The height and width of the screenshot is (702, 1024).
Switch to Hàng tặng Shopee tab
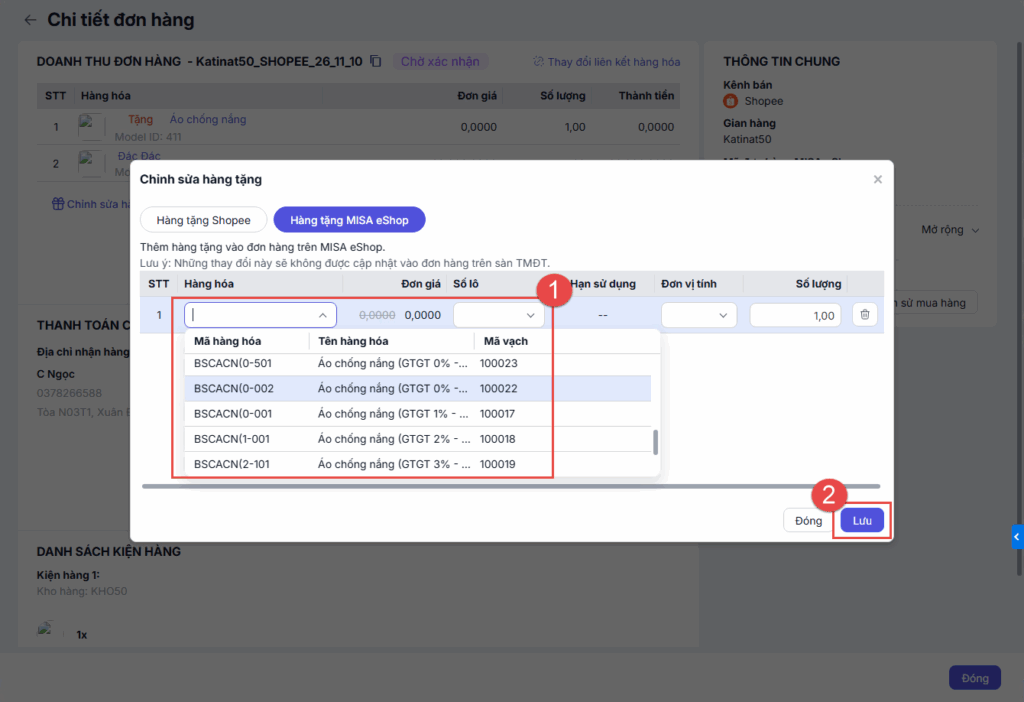coord(204,220)
